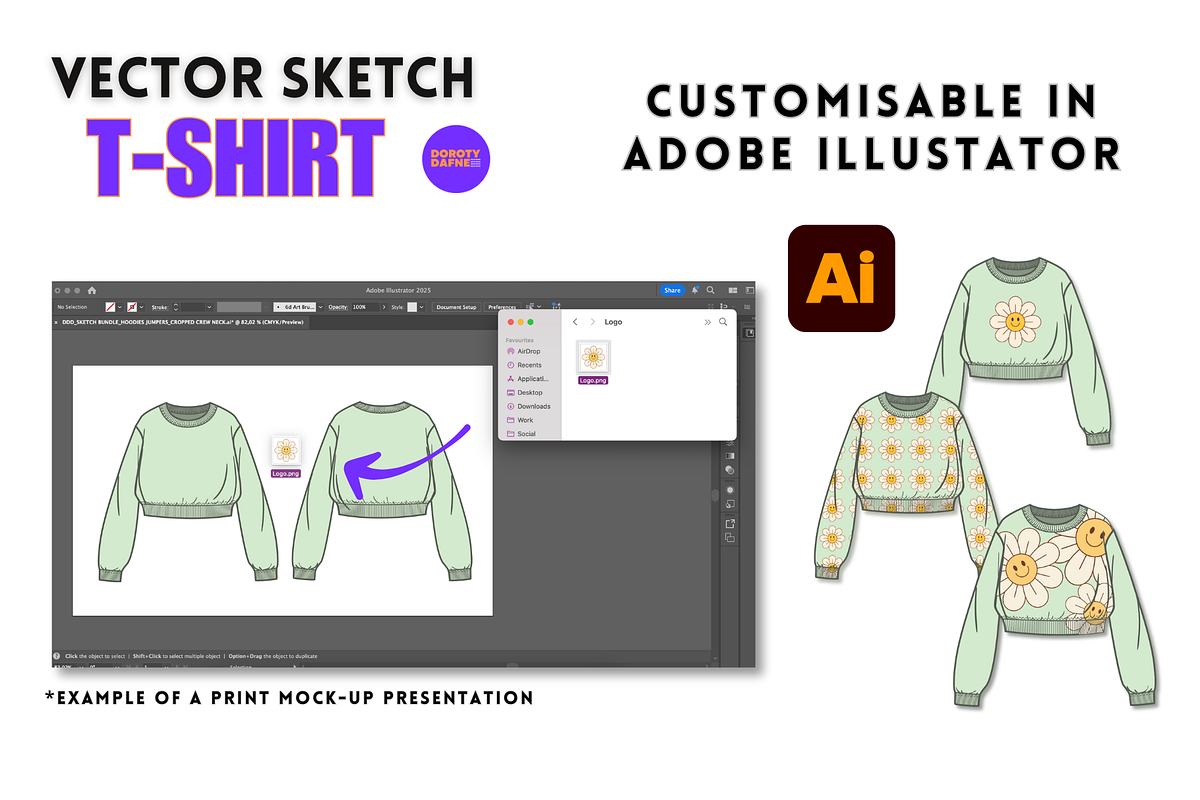Image resolution: width=1200 pixels, height=800 pixels.
Task: Open Downloads in the Finder sidebar
Action: (528, 406)
